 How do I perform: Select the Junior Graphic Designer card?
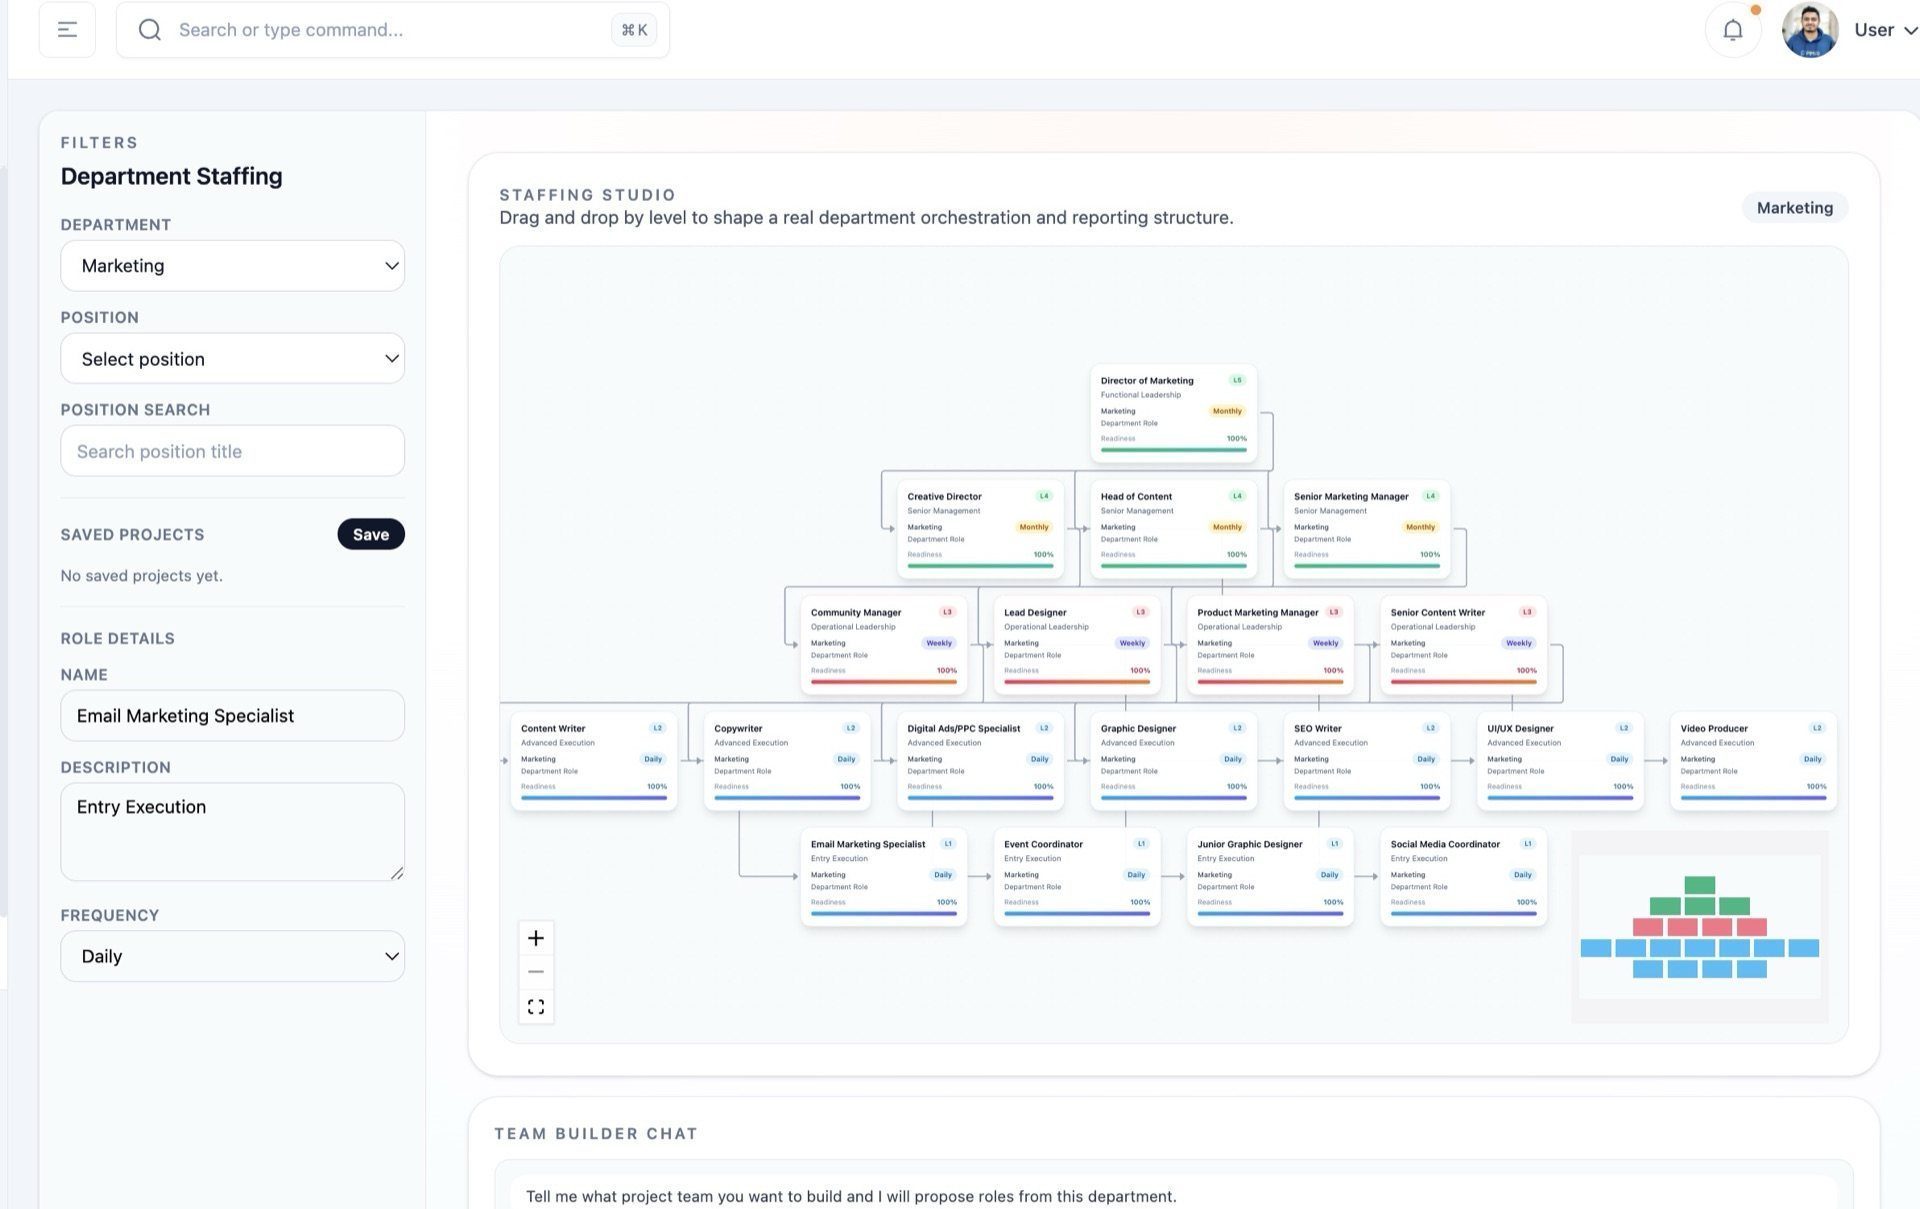tap(1270, 878)
